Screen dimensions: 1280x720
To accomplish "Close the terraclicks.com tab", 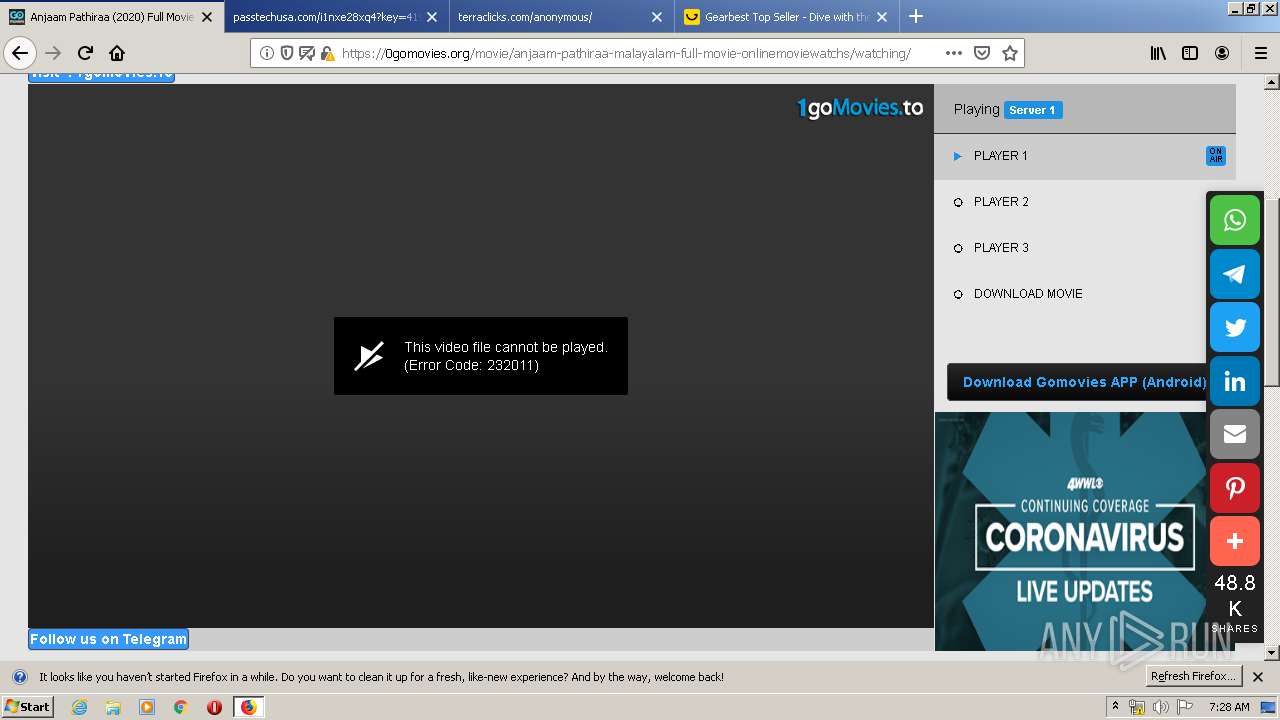I will [657, 17].
